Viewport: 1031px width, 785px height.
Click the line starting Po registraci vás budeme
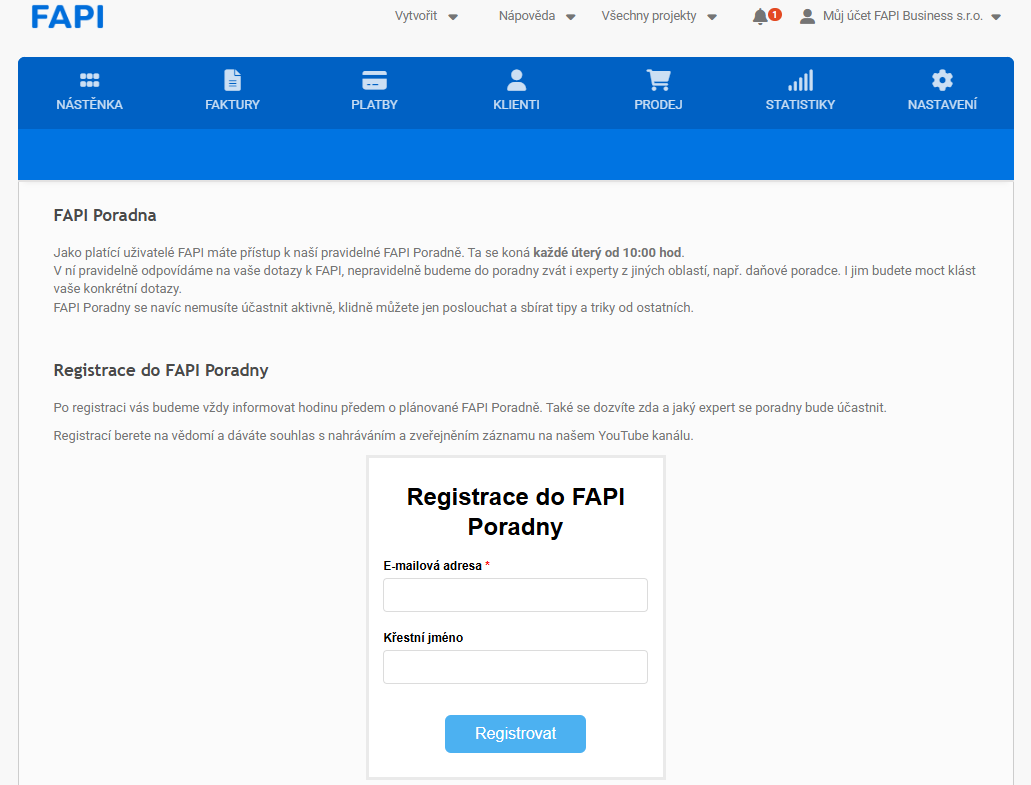[x=470, y=408]
